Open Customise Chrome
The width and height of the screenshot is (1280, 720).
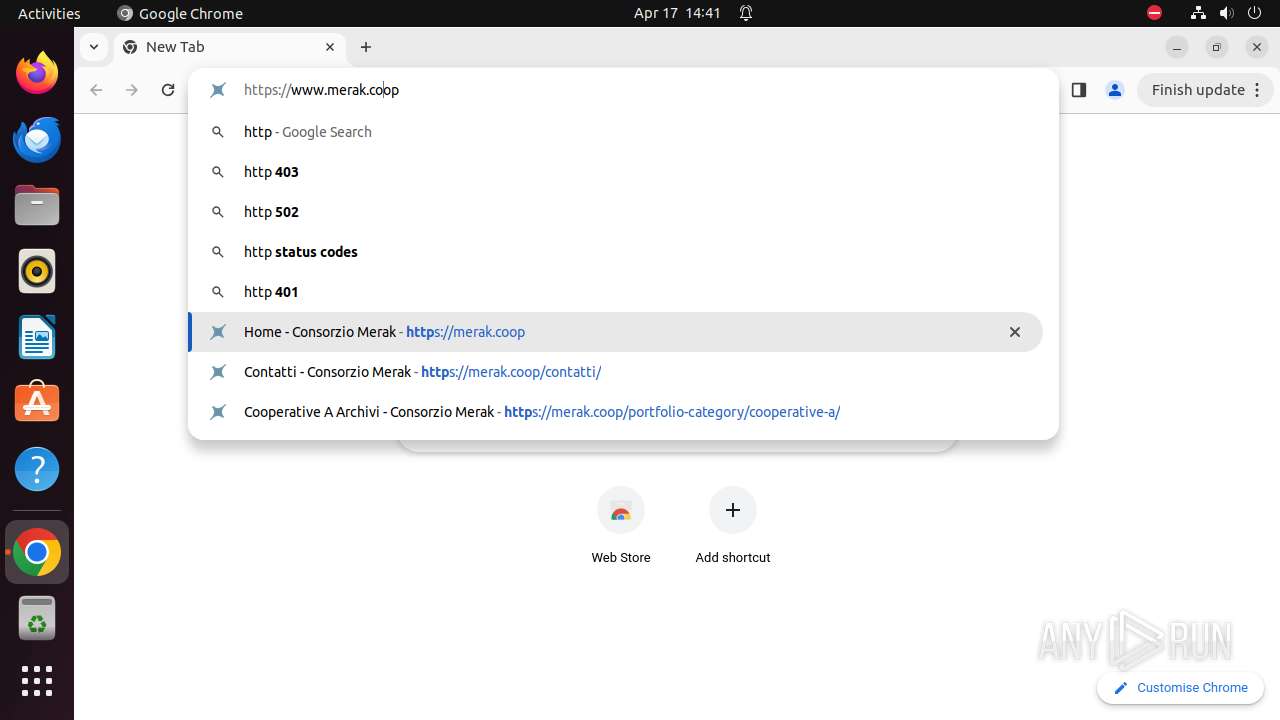click(x=1181, y=688)
